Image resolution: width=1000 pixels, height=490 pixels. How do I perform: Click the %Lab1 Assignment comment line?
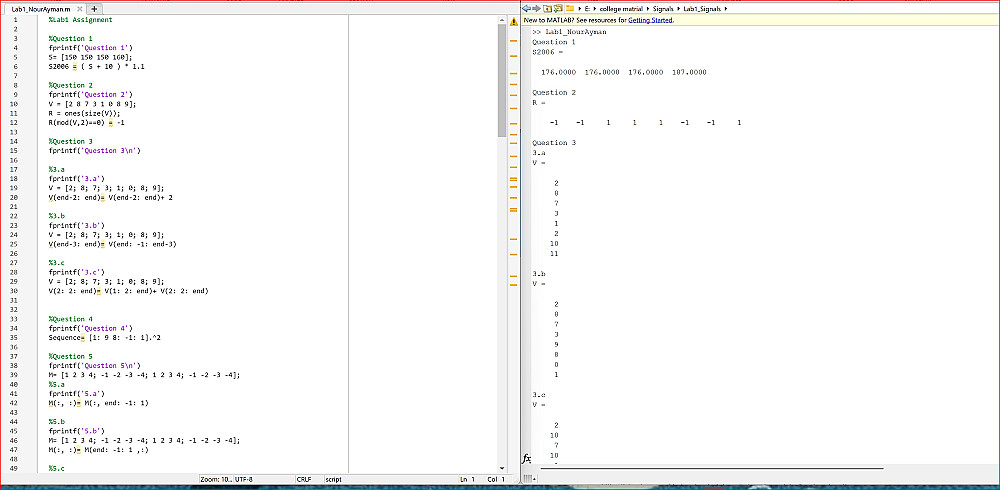(x=80, y=20)
